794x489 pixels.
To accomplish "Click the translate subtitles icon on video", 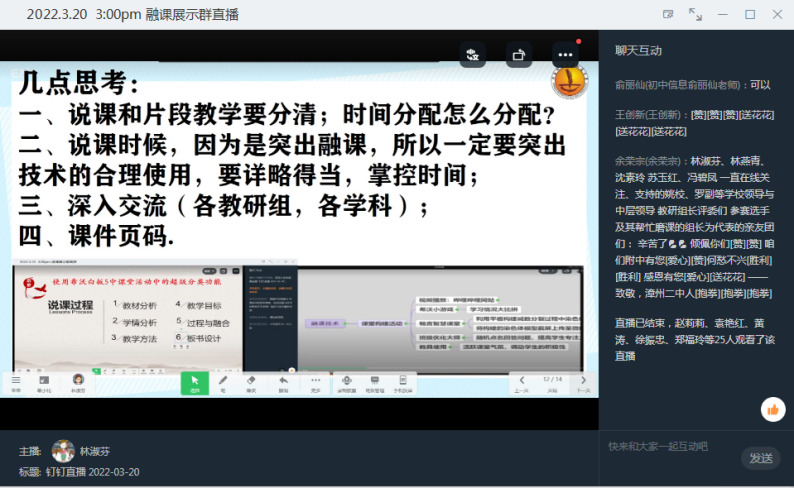I will 473,54.
